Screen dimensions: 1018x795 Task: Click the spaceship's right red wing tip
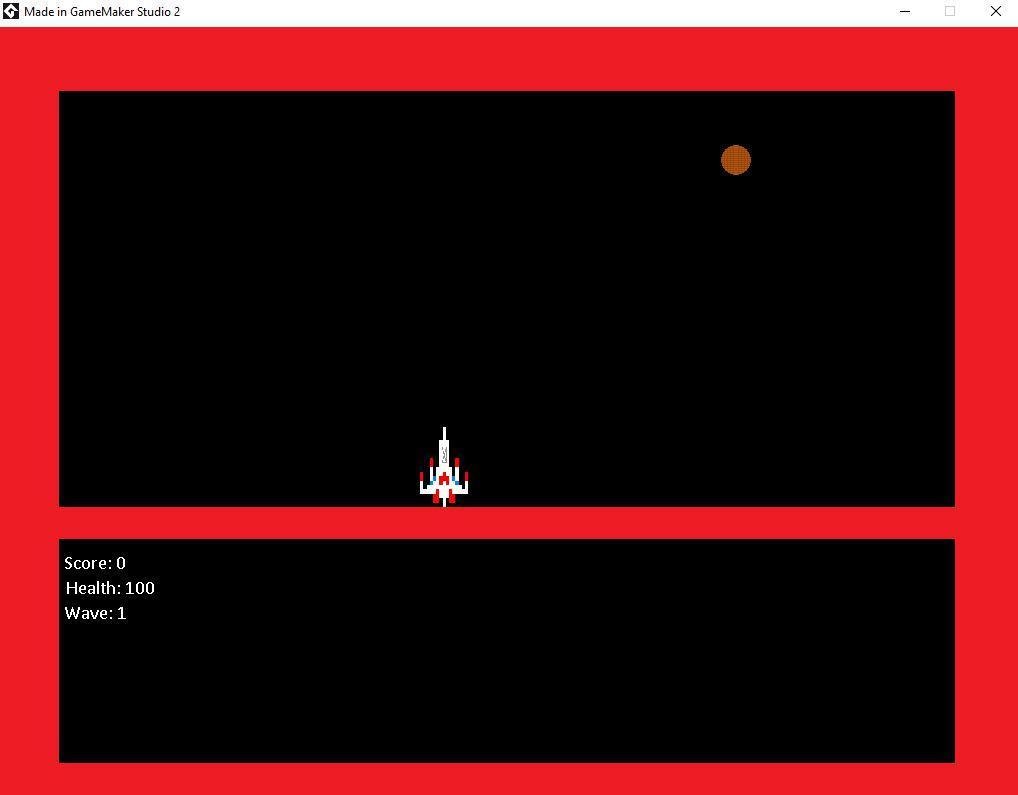point(466,478)
